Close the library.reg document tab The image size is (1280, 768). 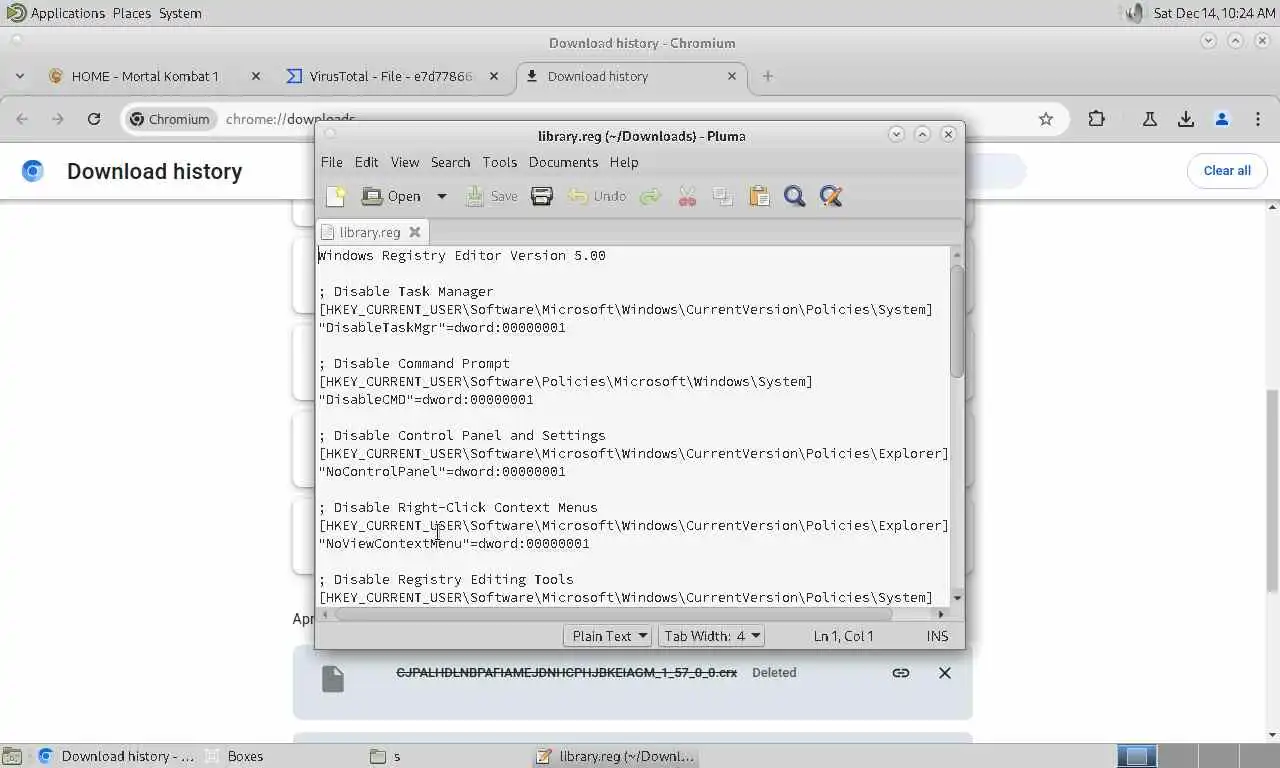pyautogui.click(x=415, y=232)
